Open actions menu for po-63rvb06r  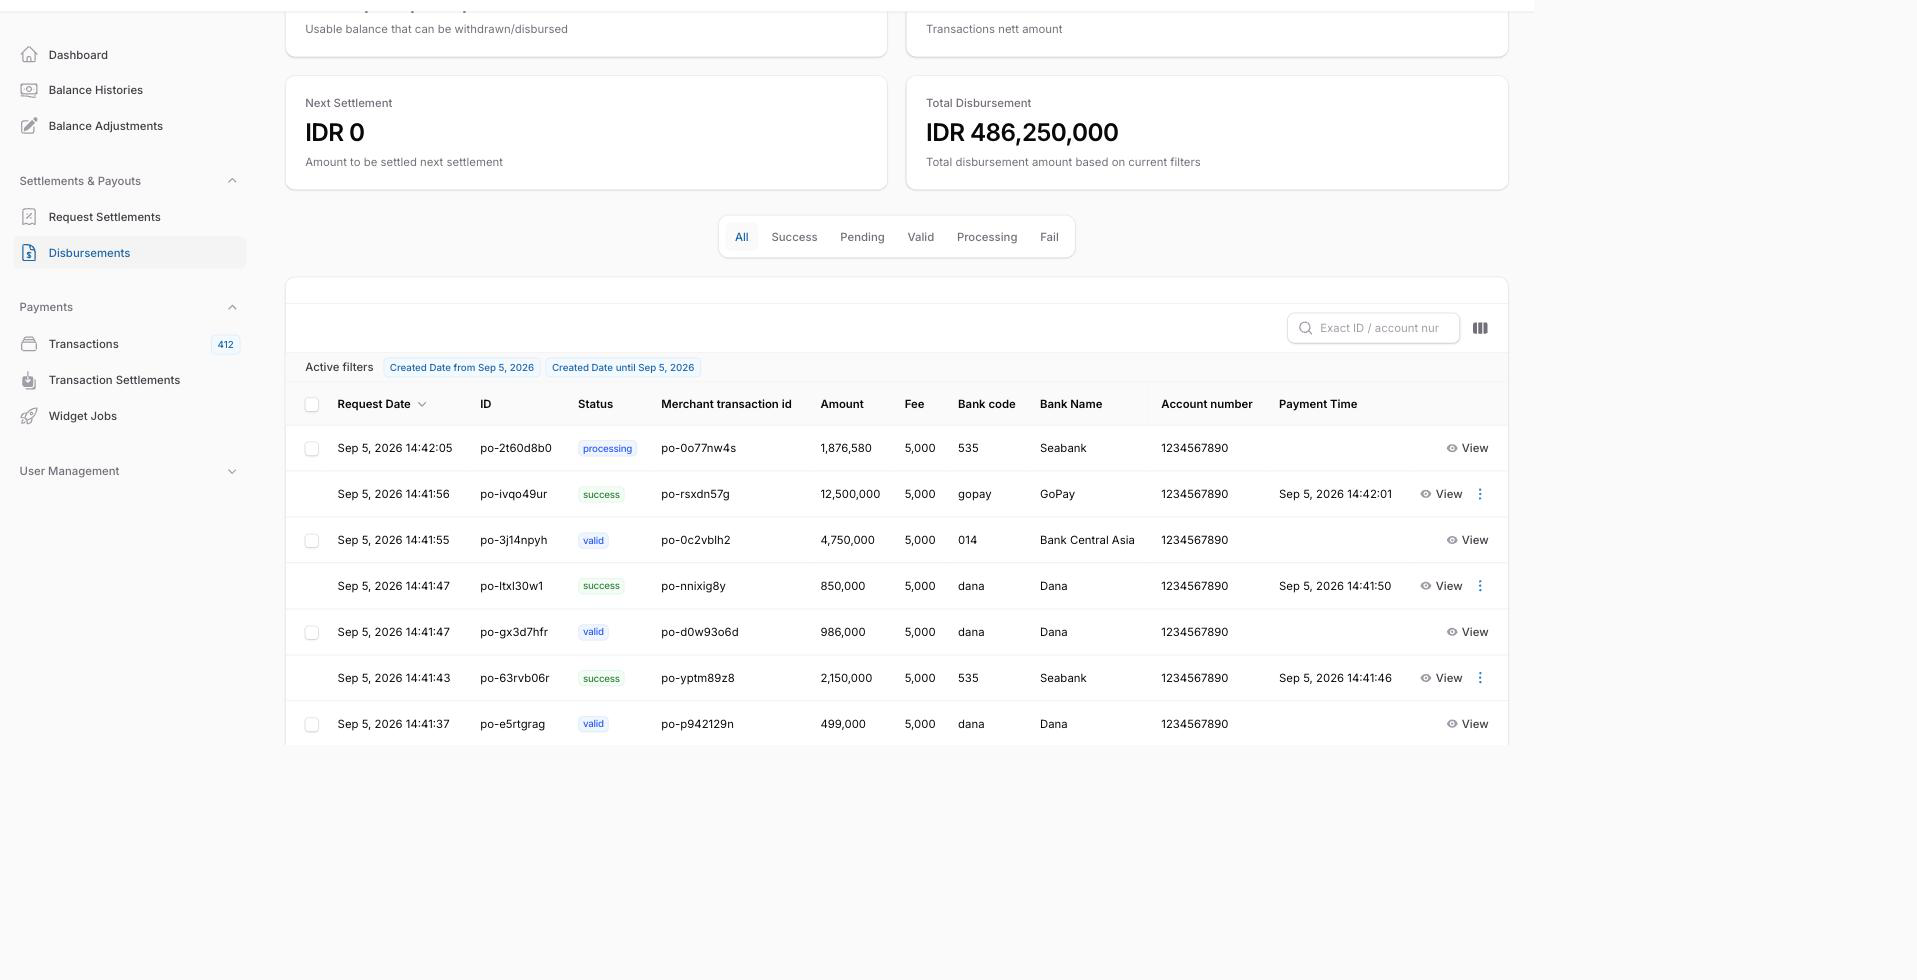[1480, 678]
